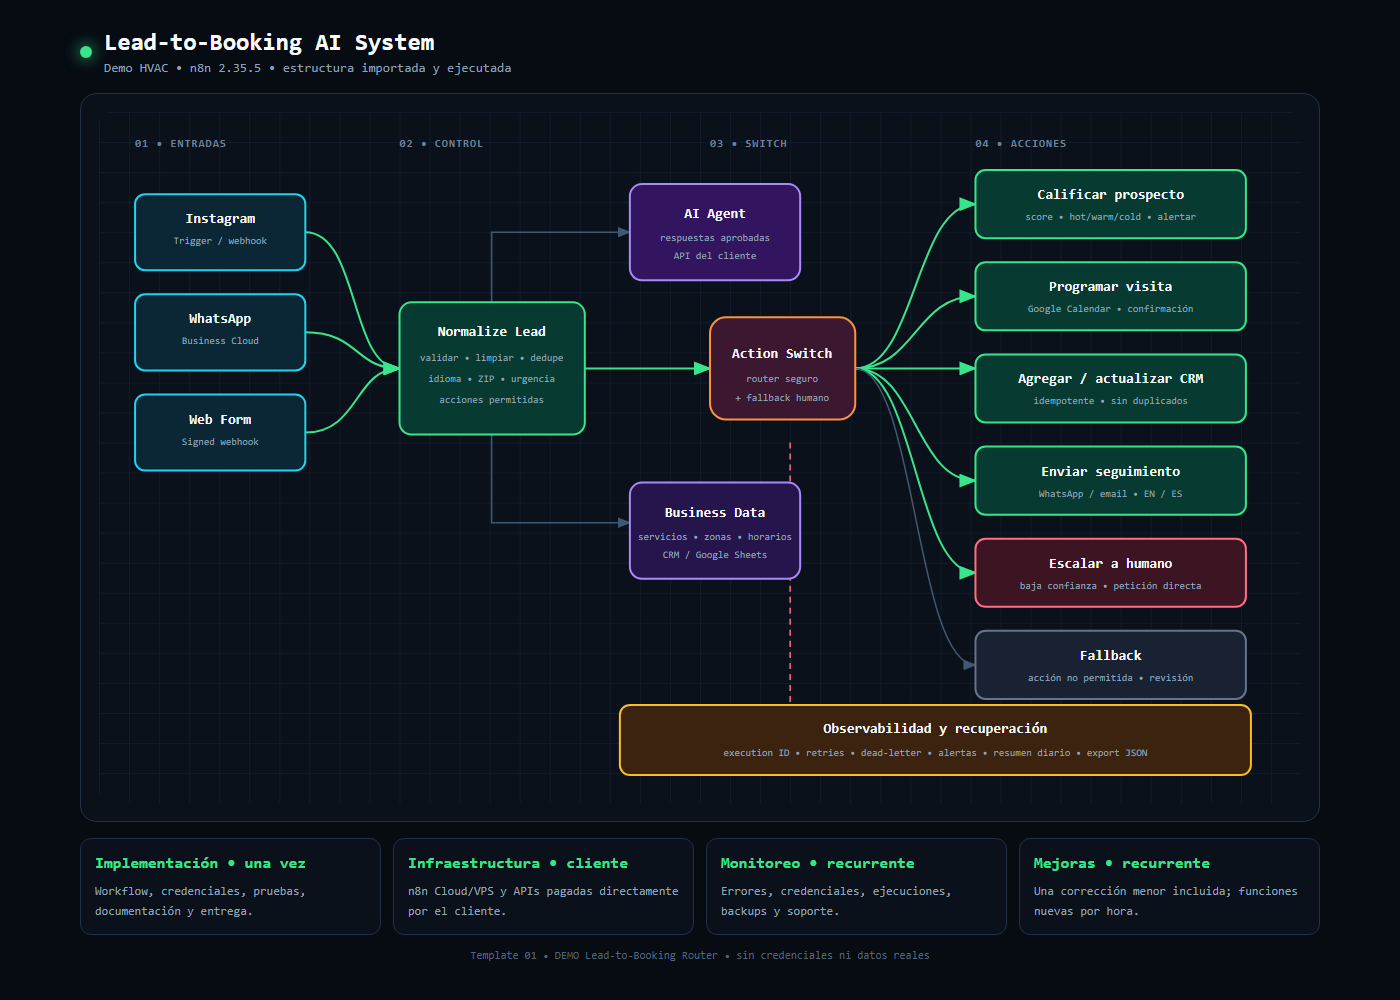Select the "Demo HVAC • n8n 2.35.5" subtitle
The image size is (1400, 1000).
click(x=182, y=68)
